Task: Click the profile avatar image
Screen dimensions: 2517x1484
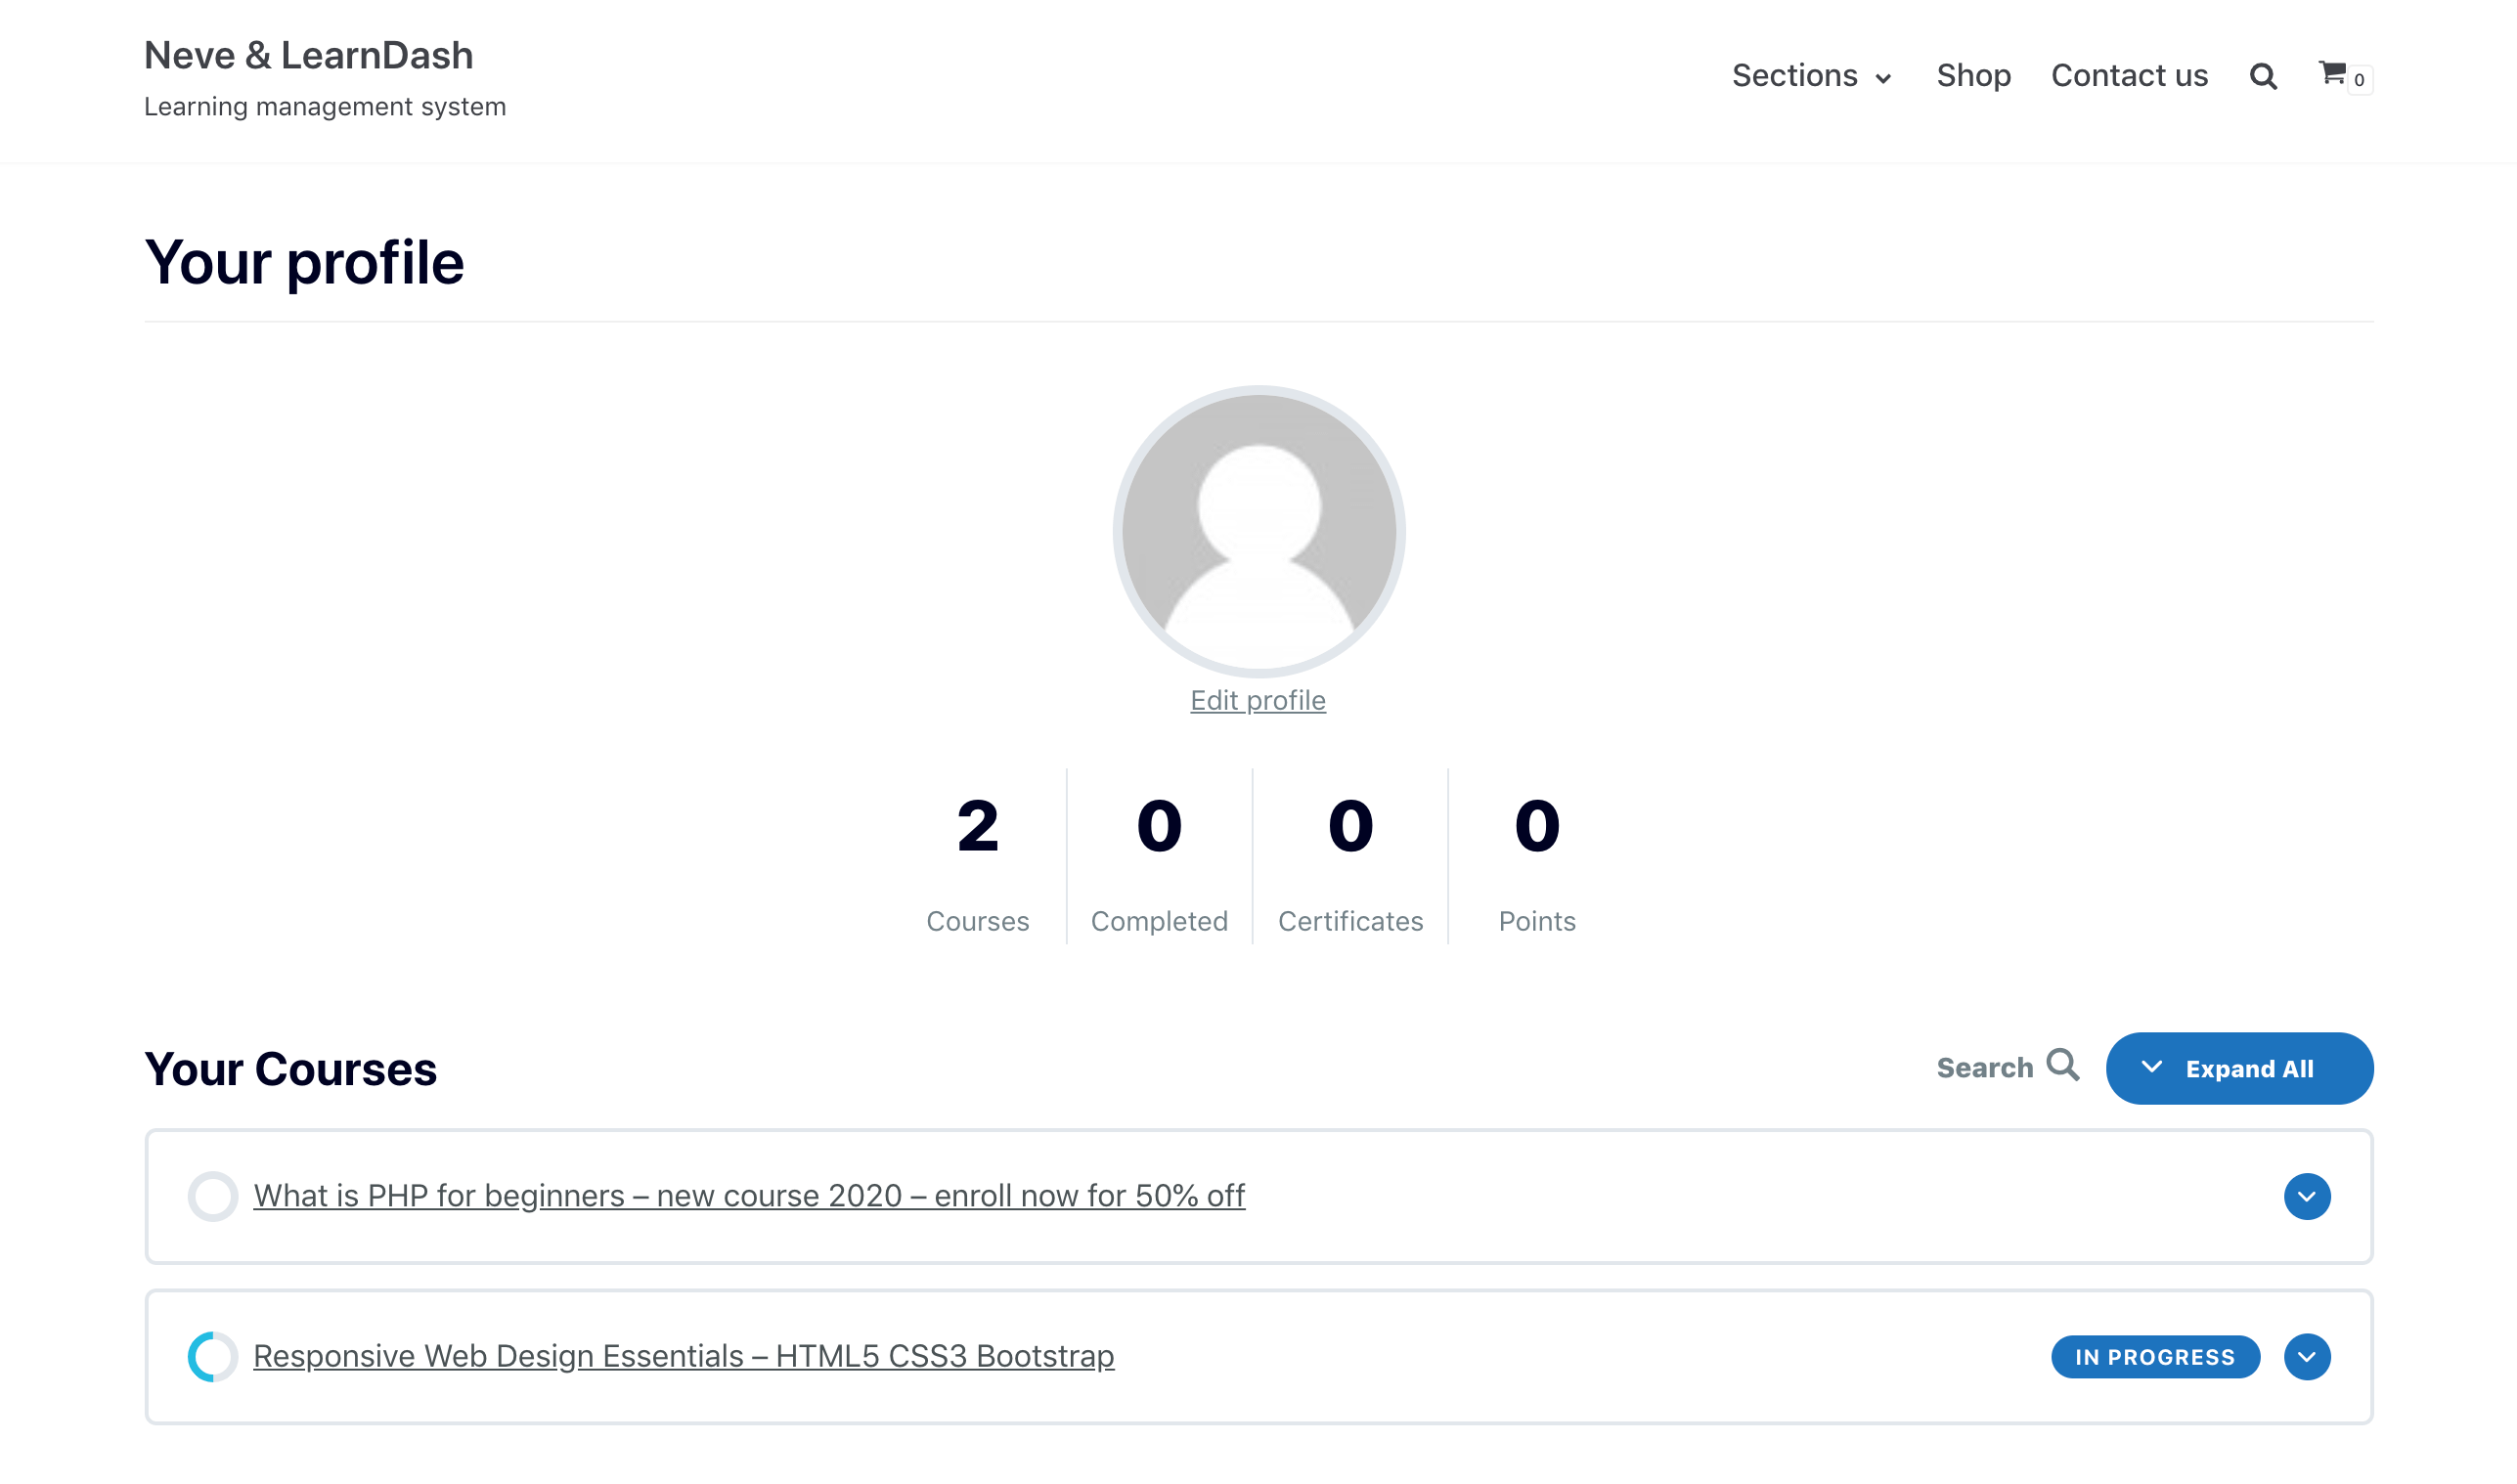Action: click(x=1258, y=531)
